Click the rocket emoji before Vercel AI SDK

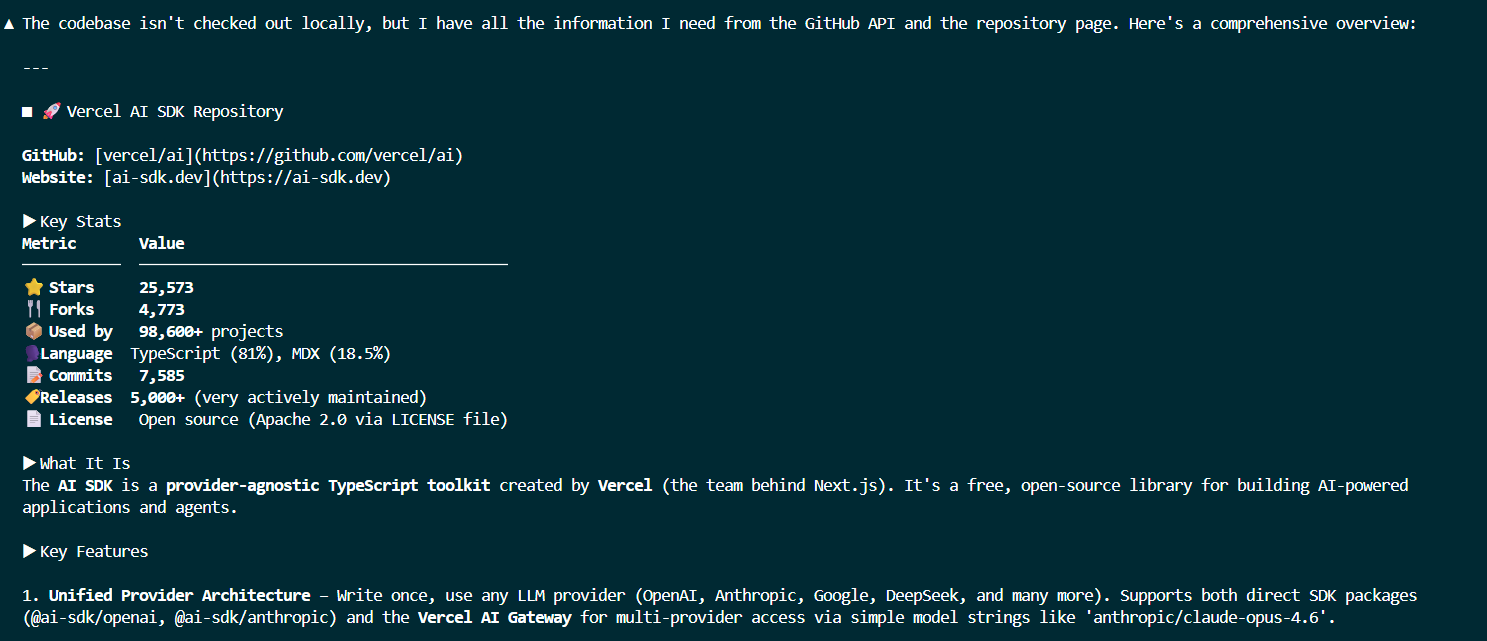[51, 112]
